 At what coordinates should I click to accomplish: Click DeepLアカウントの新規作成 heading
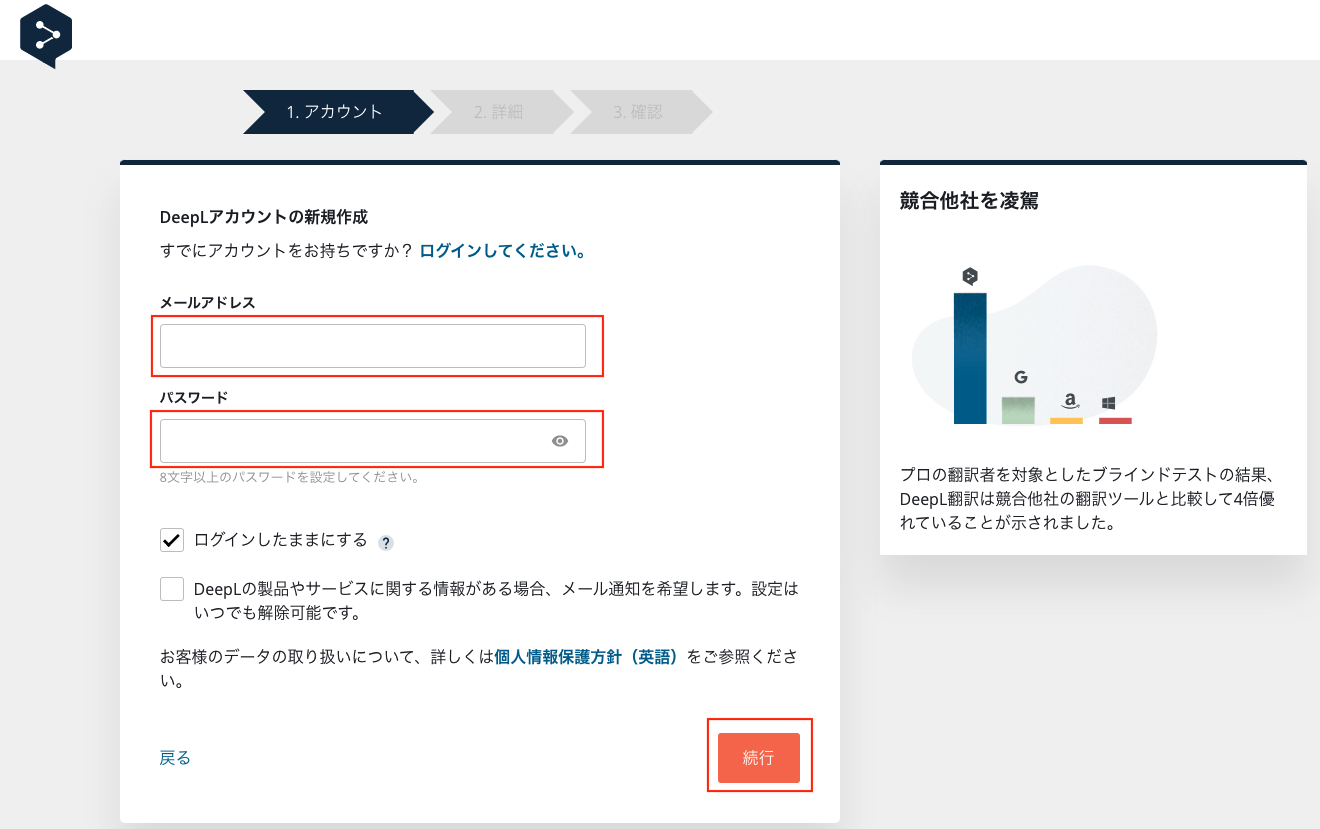[264, 217]
